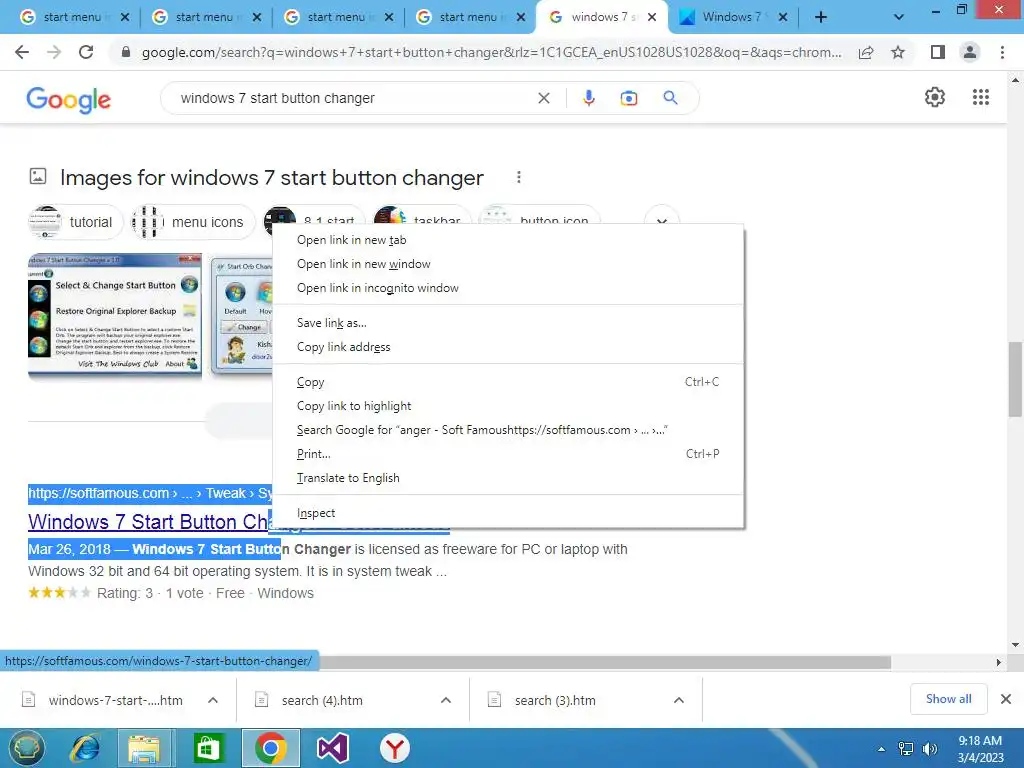Open the Google apps grid
1024x768 pixels.
[x=980, y=97]
